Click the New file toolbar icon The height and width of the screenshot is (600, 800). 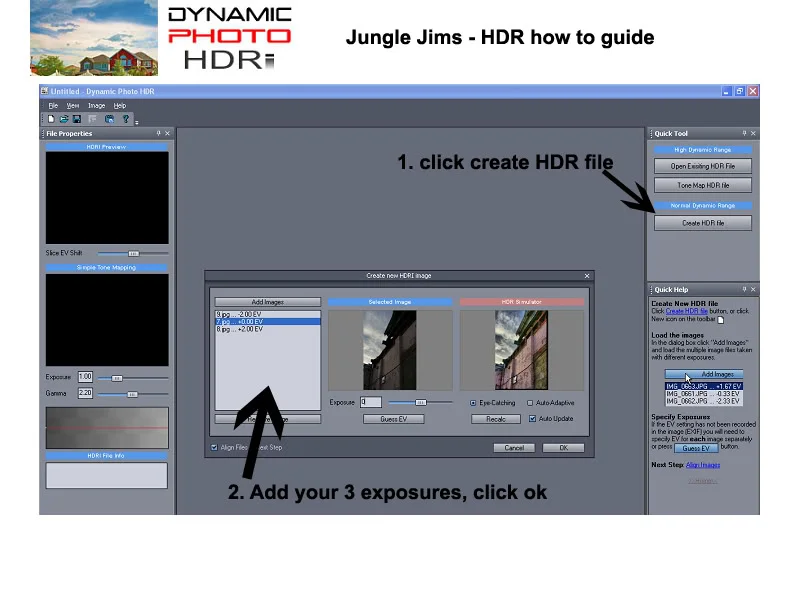click(51, 119)
